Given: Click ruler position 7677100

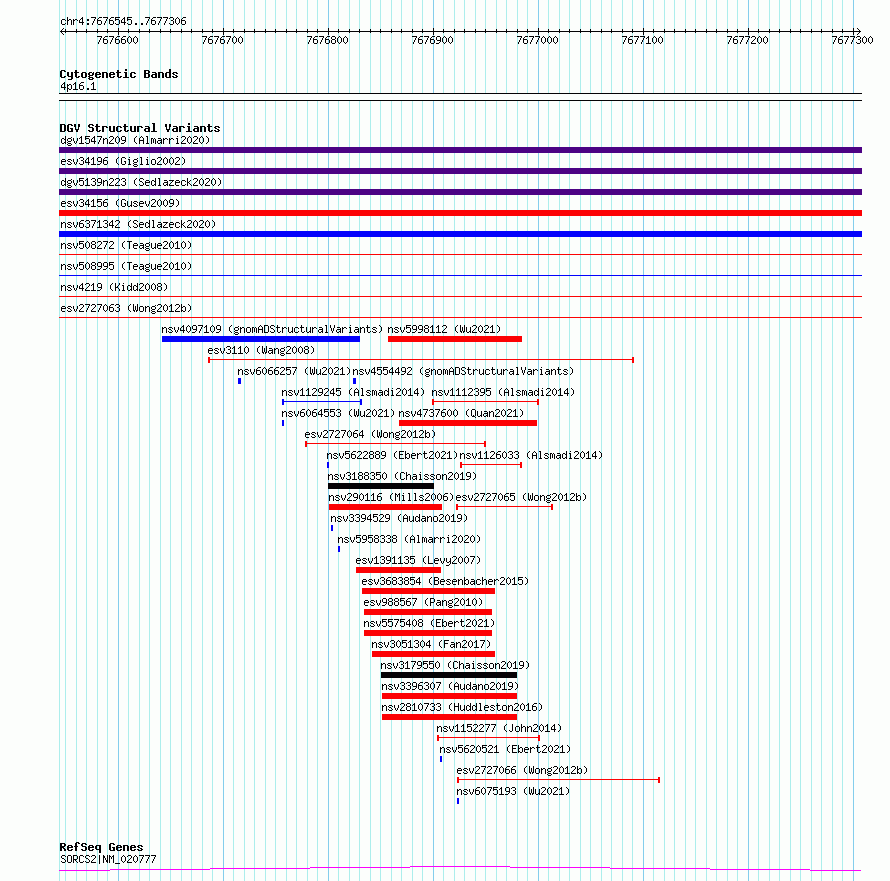Looking at the screenshot, I should [643, 40].
